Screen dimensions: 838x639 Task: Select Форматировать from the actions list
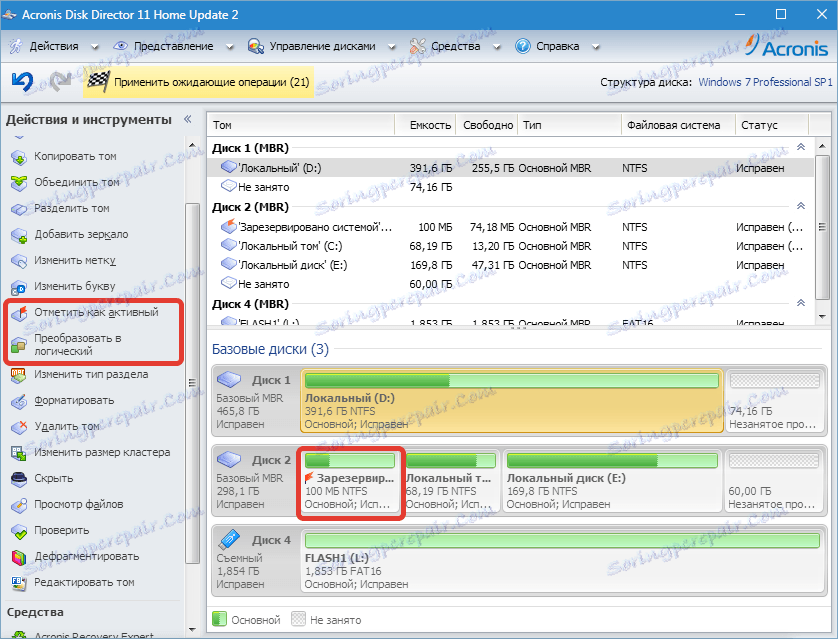74,401
